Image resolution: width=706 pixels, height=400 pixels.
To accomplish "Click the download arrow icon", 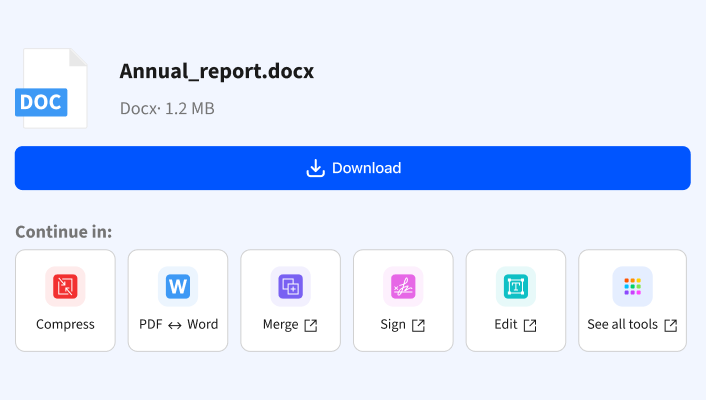I will [315, 168].
